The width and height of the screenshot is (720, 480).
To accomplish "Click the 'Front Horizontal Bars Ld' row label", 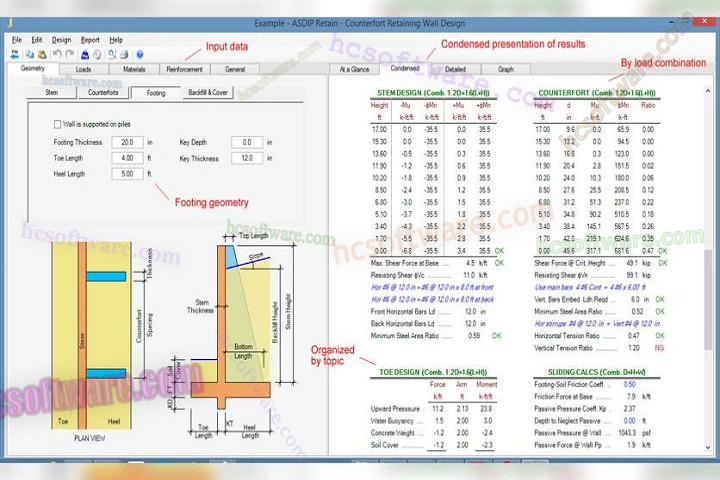I will [403, 311].
